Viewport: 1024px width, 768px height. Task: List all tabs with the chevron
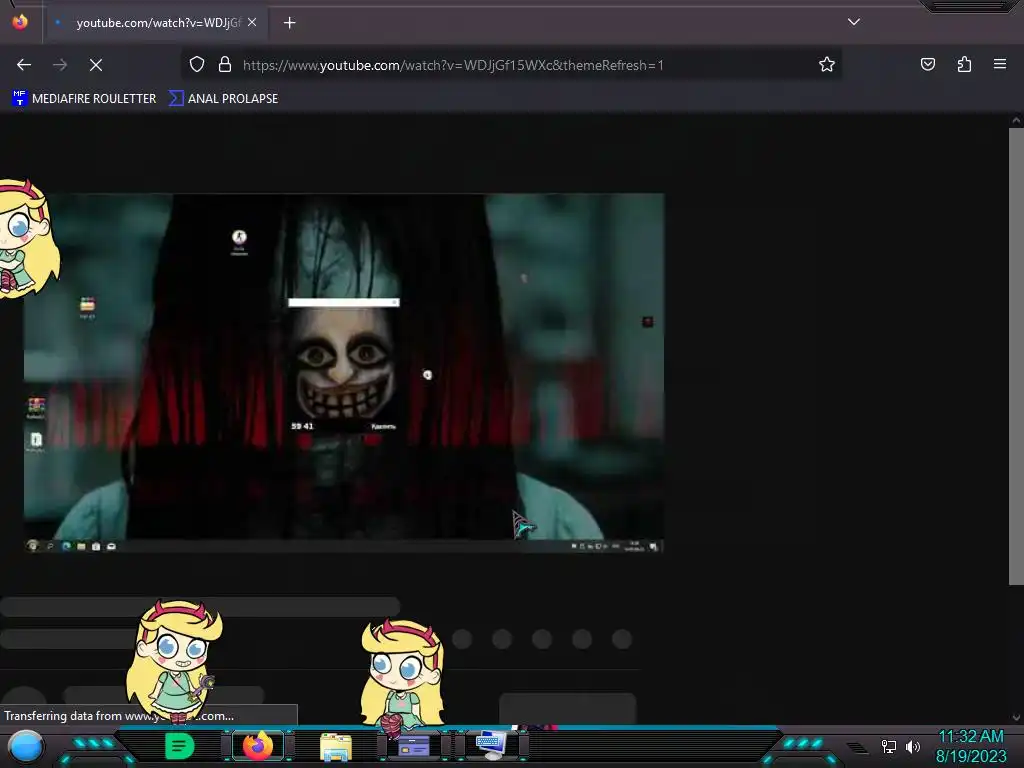click(x=854, y=22)
